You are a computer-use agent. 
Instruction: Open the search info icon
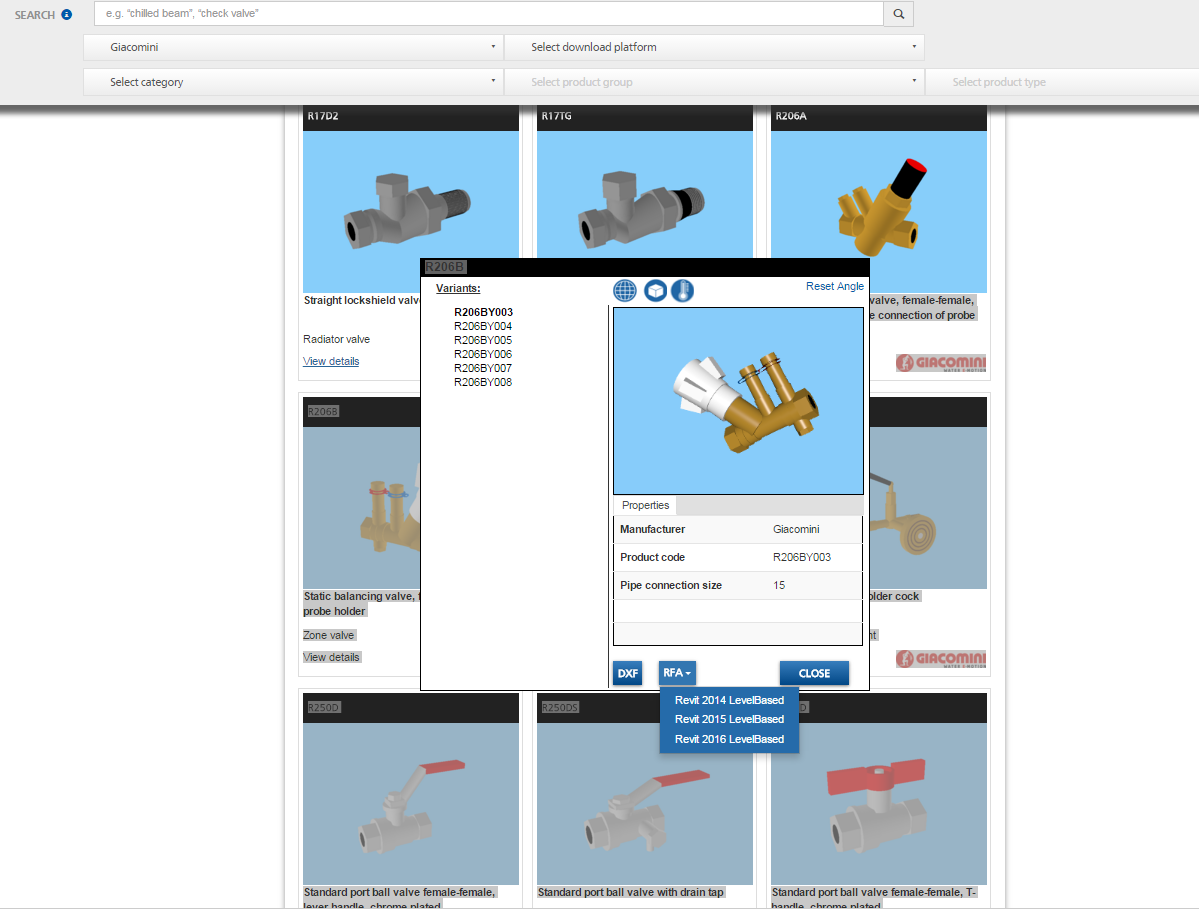67,15
